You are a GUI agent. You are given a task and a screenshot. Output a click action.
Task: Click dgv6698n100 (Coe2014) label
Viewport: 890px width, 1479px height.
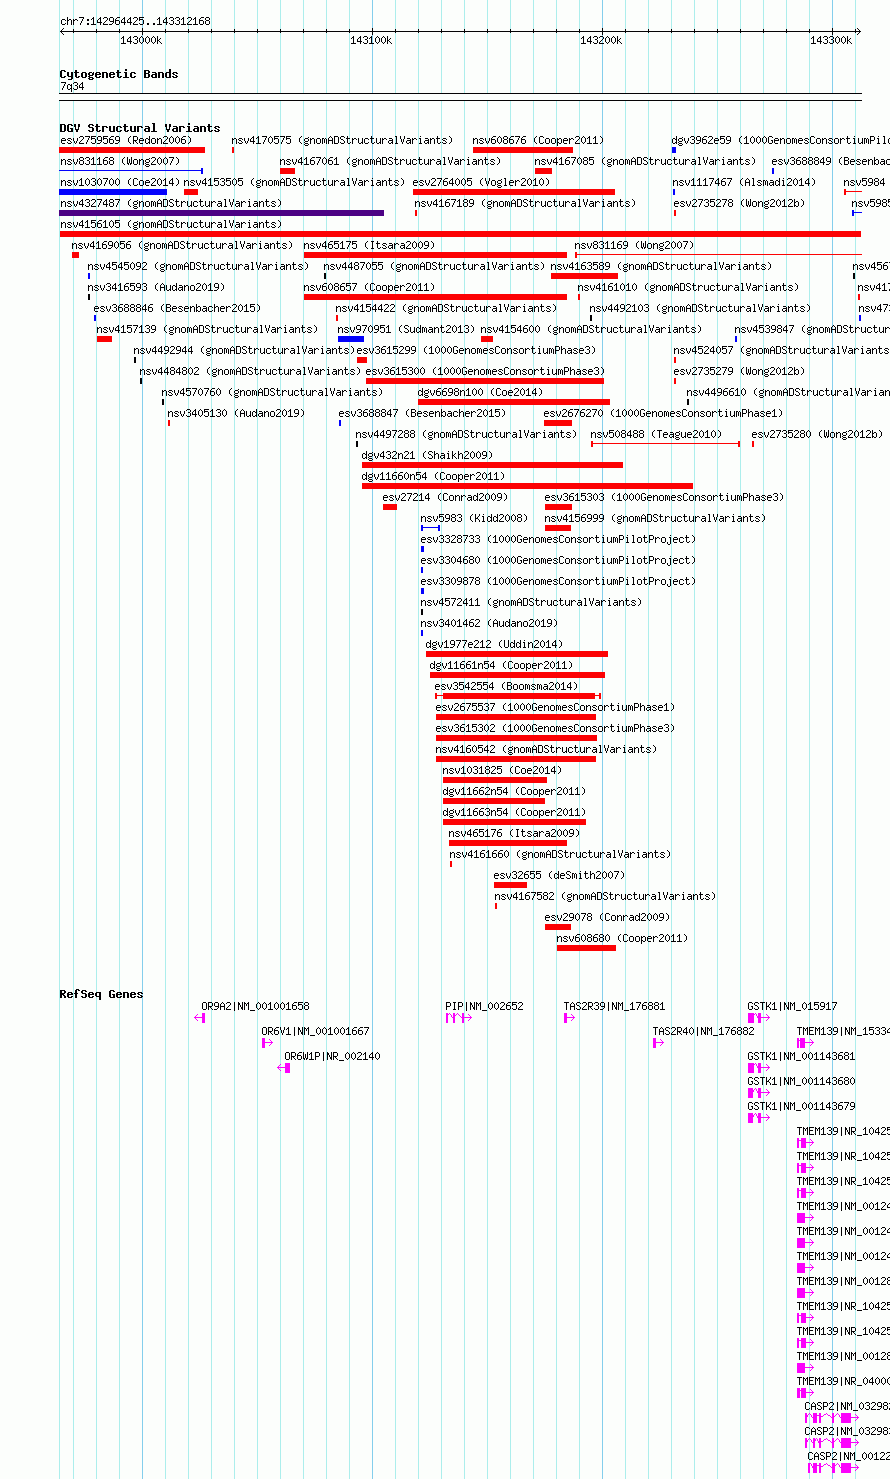481,393
